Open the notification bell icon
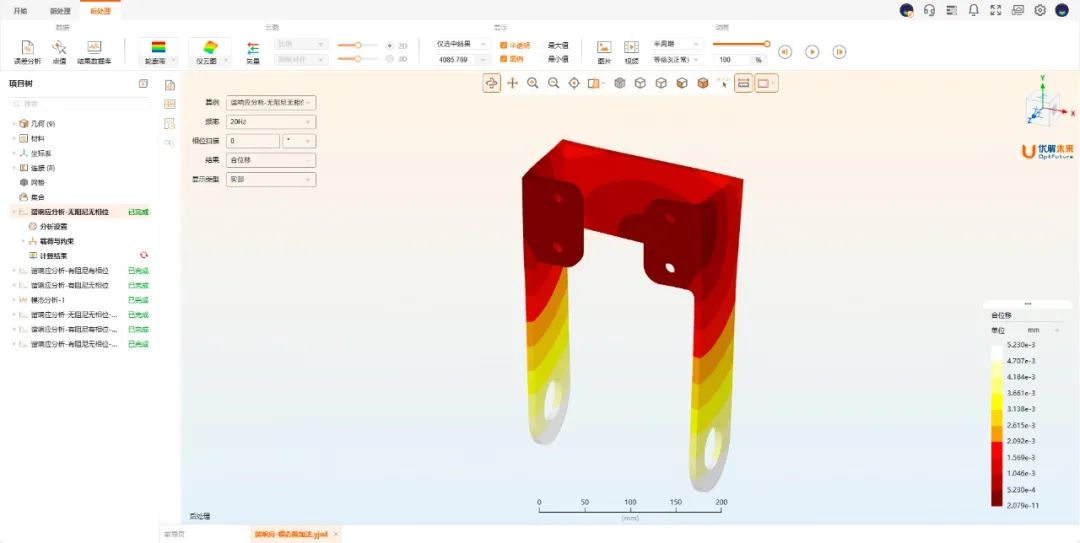 pos(973,10)
